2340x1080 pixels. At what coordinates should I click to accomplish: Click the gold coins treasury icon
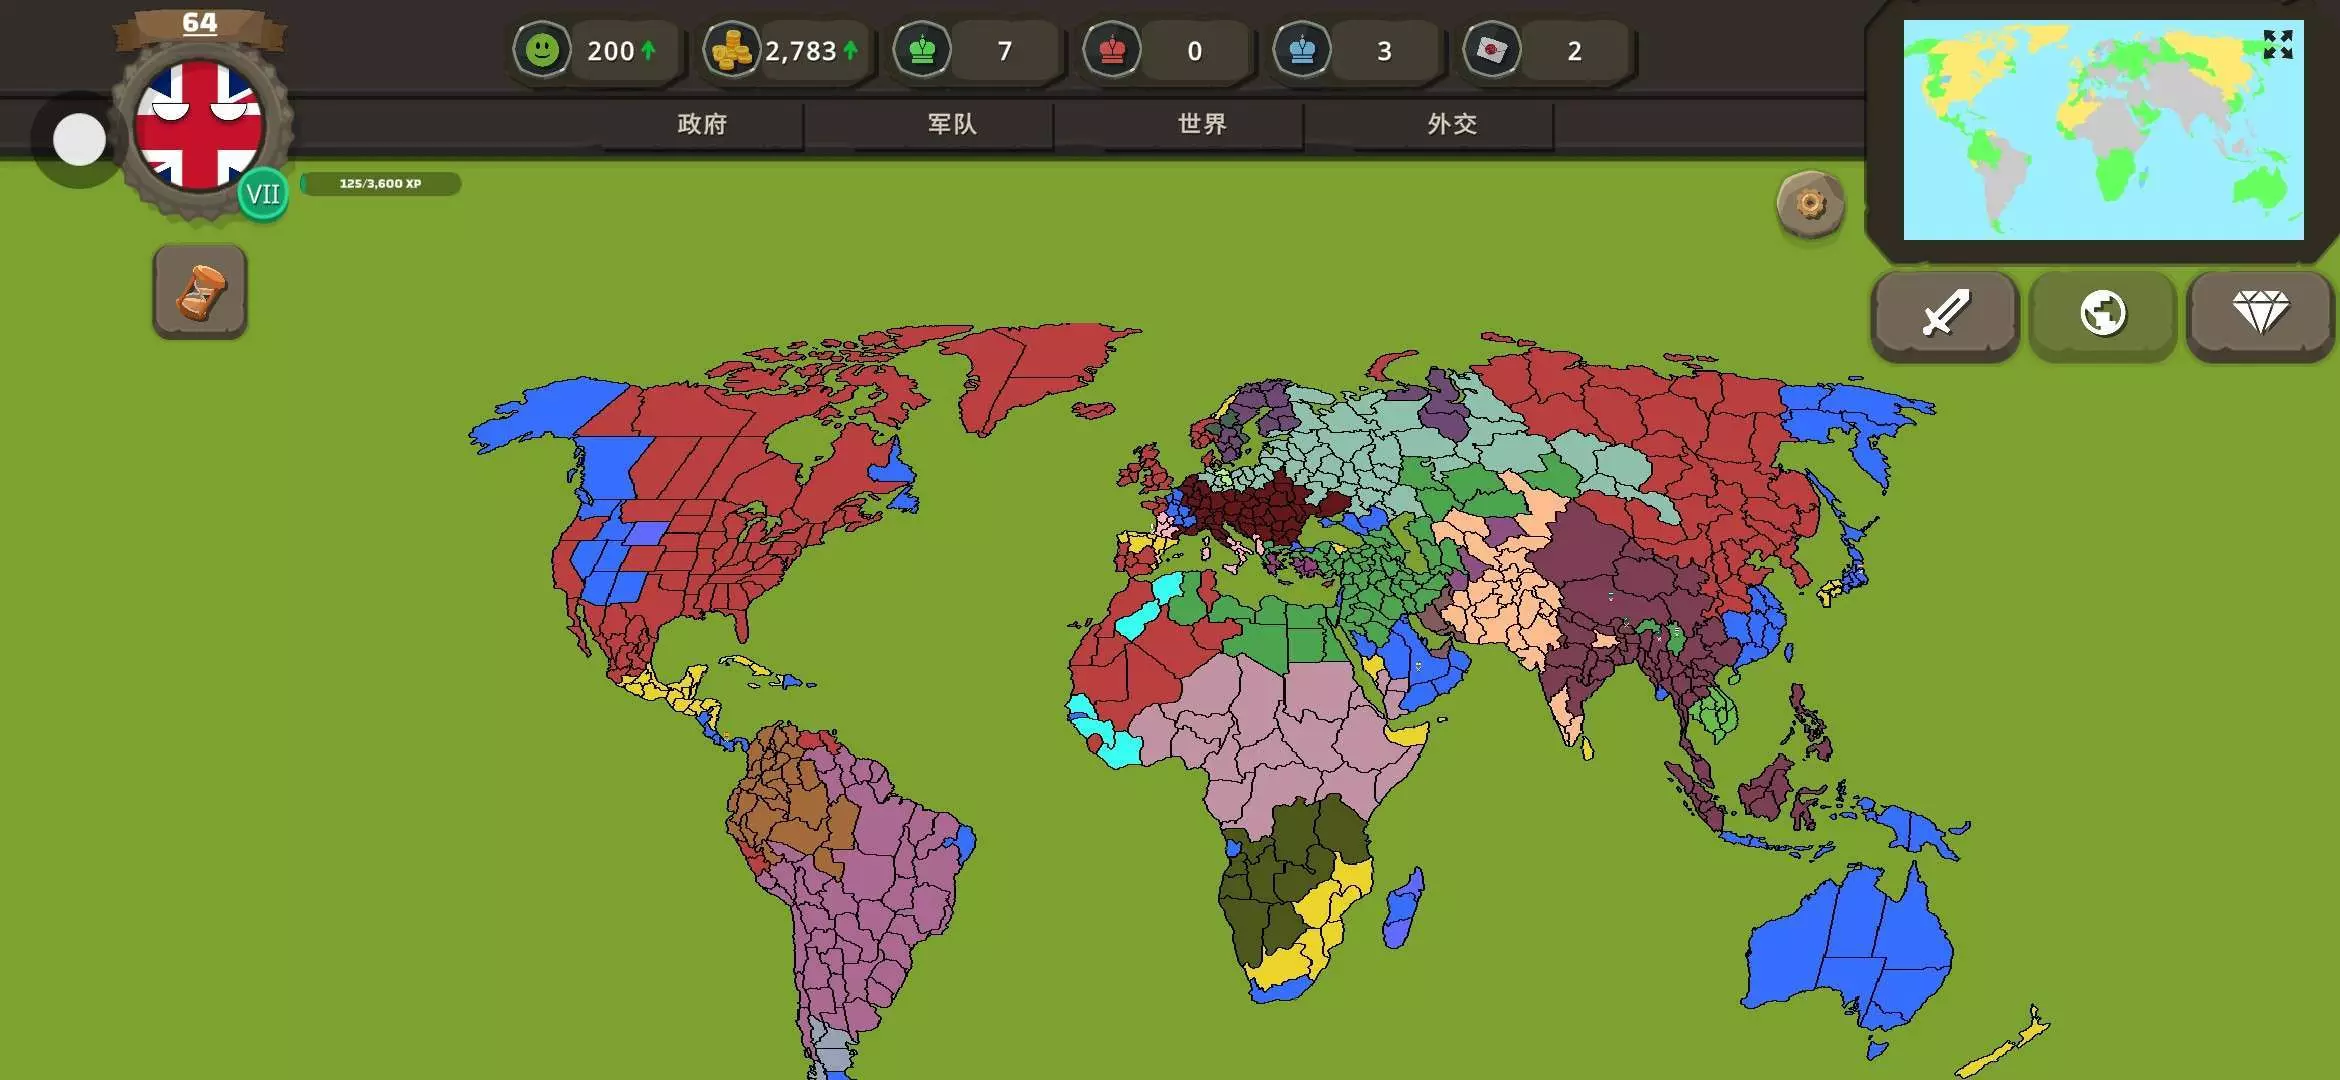click(x=731, y=50)
